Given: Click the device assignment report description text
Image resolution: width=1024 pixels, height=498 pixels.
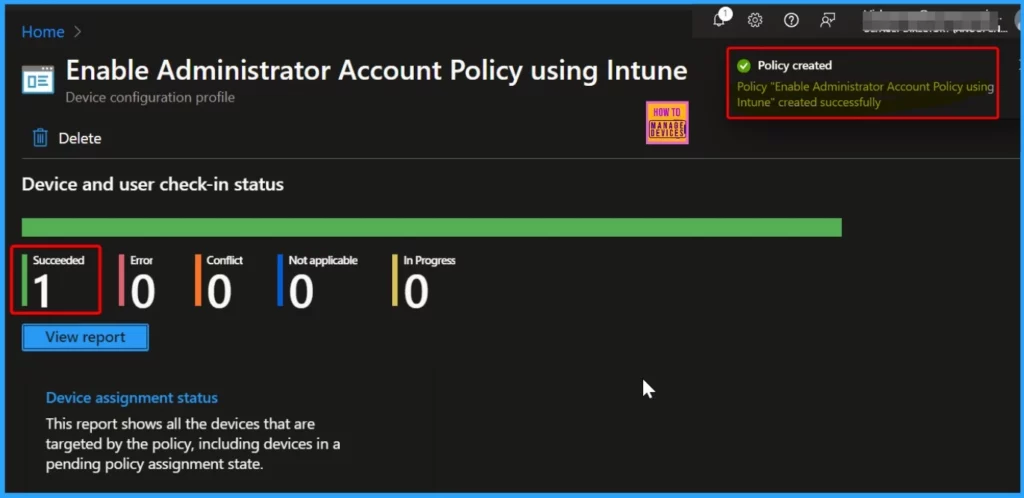Looking at the screenshot, I should click(193, 444).
